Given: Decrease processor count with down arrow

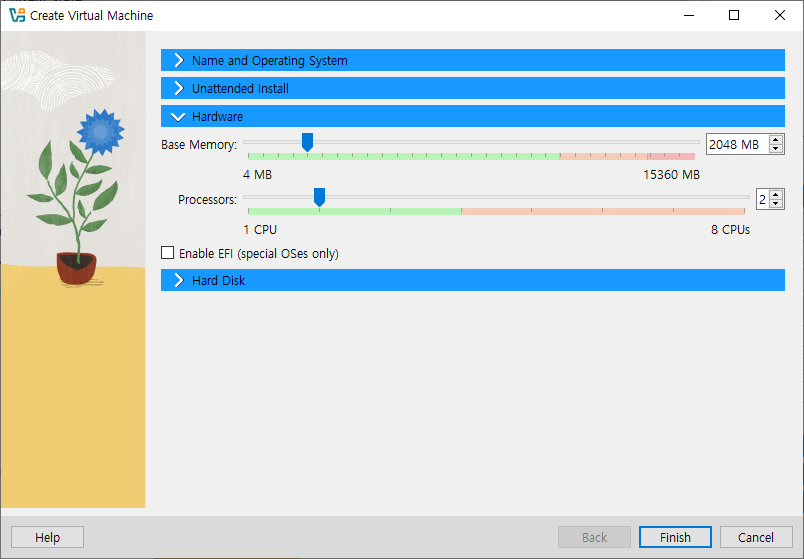Looking at the screenshot, I should coord(776,204).
